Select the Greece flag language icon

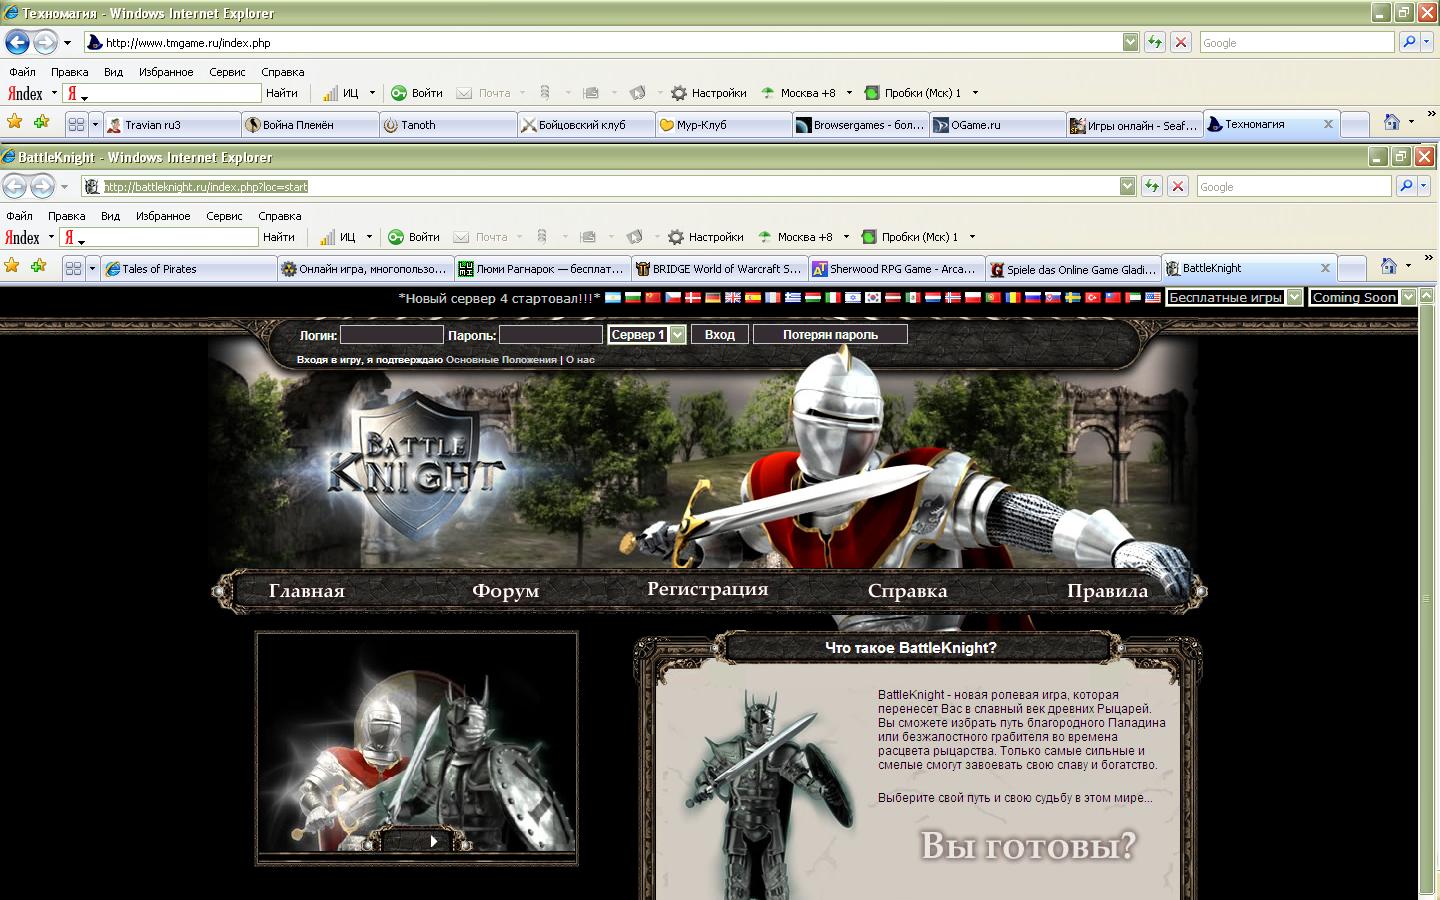coord(793,297)
